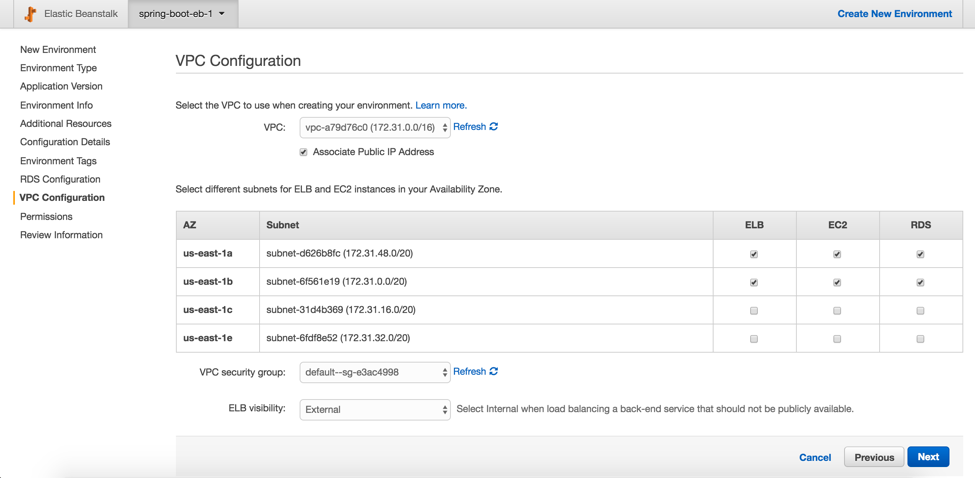Click refresh icon next to VPC dropdown
Screen dimensions: 975x478
coord(494,127)
